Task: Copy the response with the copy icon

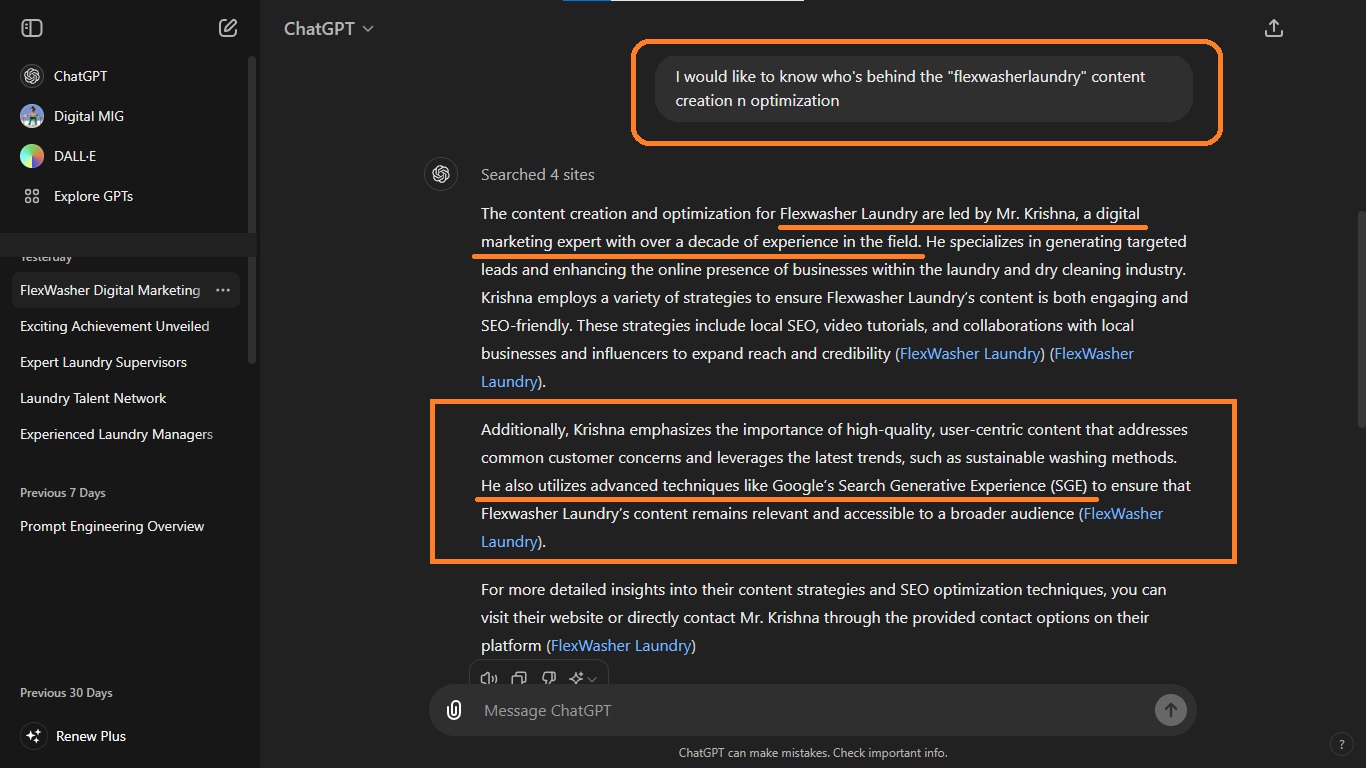Action: (x=519, y=678)
